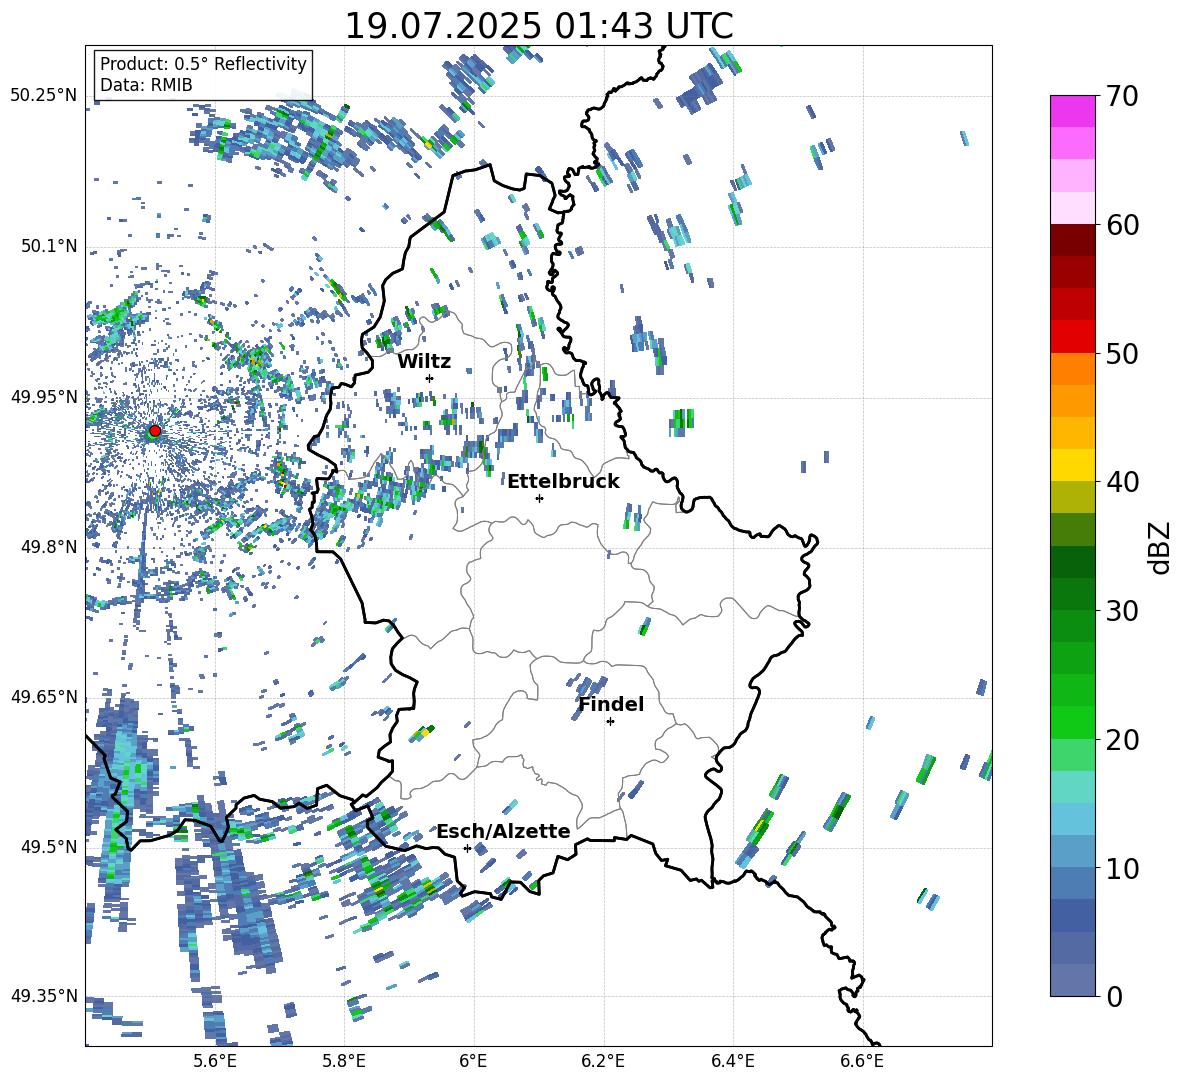
Task: Click the colorbar label '40'
Action: (x=1122, y=482)
